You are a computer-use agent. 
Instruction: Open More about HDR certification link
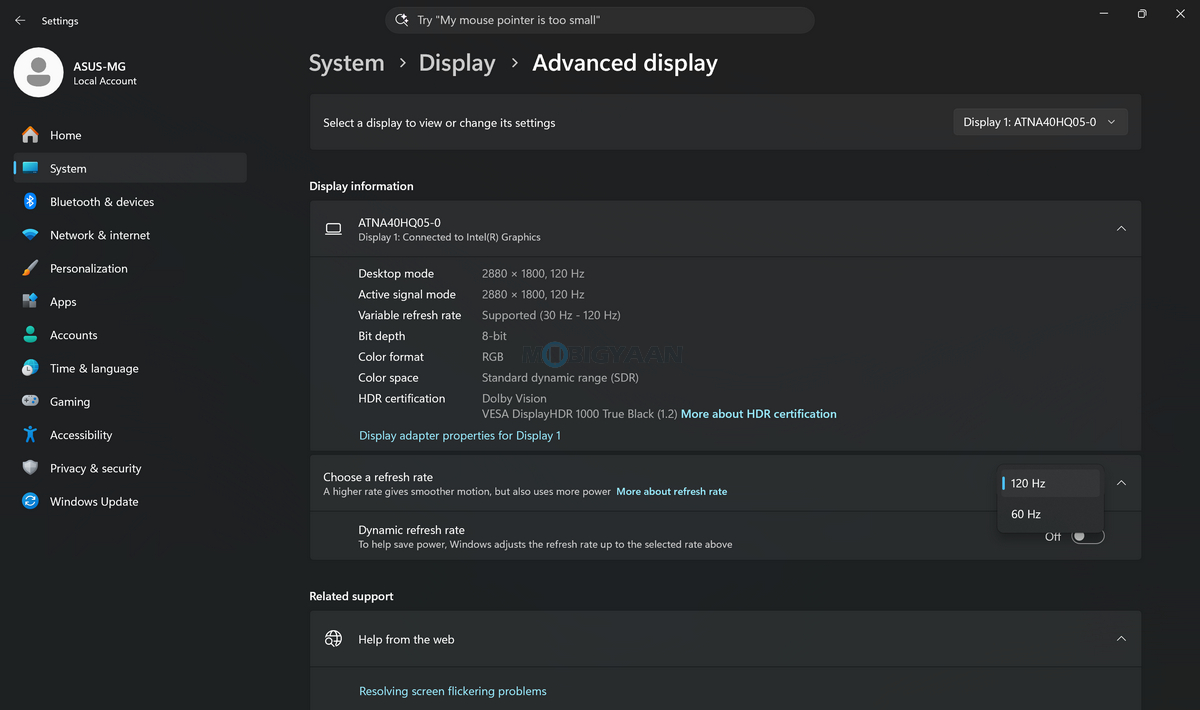point(759,414)
